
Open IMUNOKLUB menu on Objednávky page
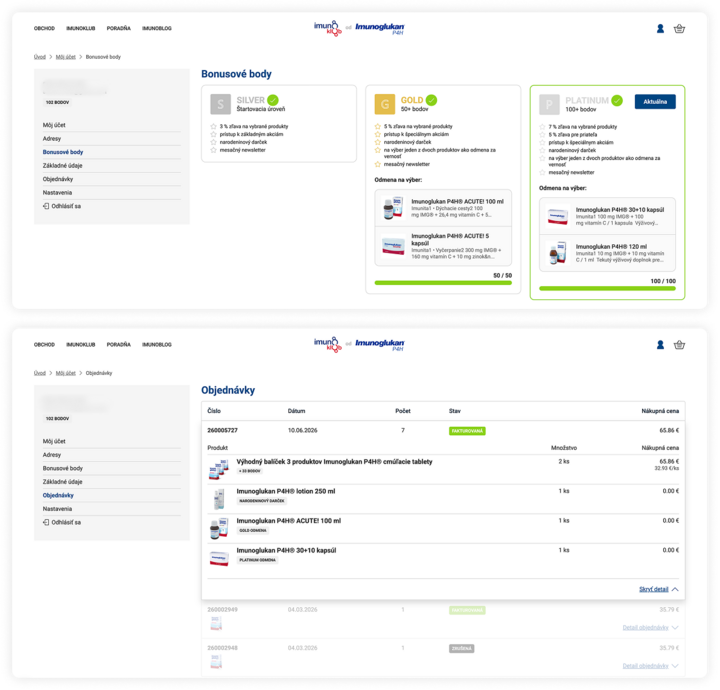point(81,345)
